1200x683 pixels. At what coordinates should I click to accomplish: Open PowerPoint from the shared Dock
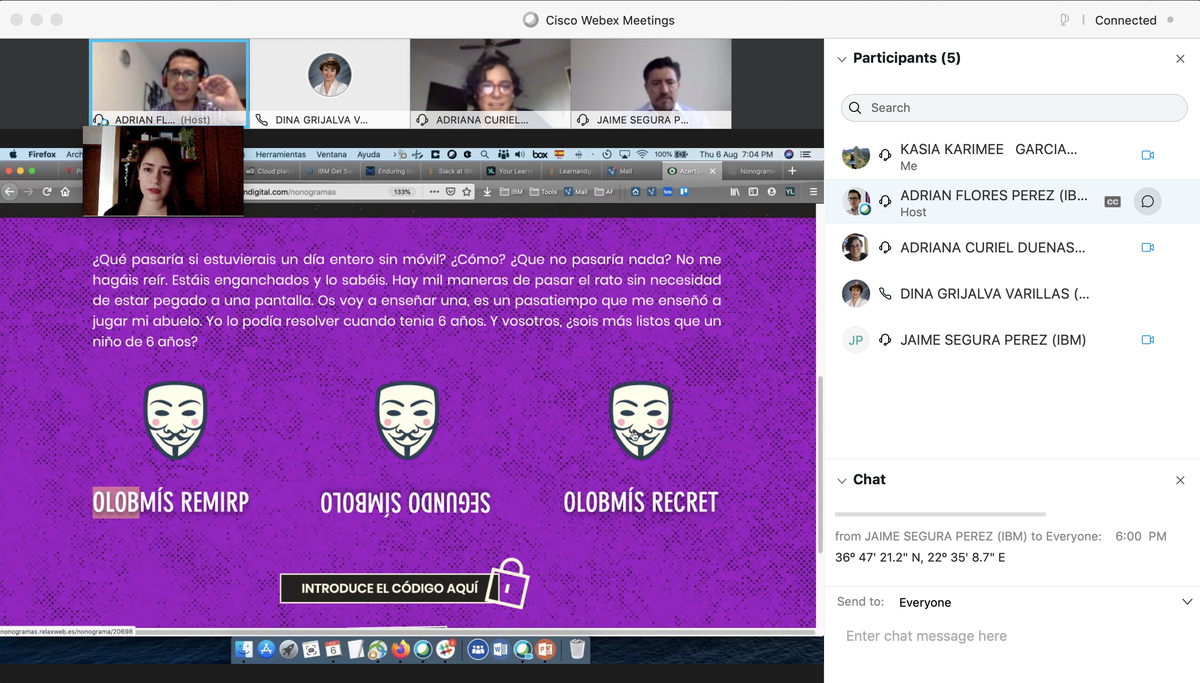[x=545, y=649]
